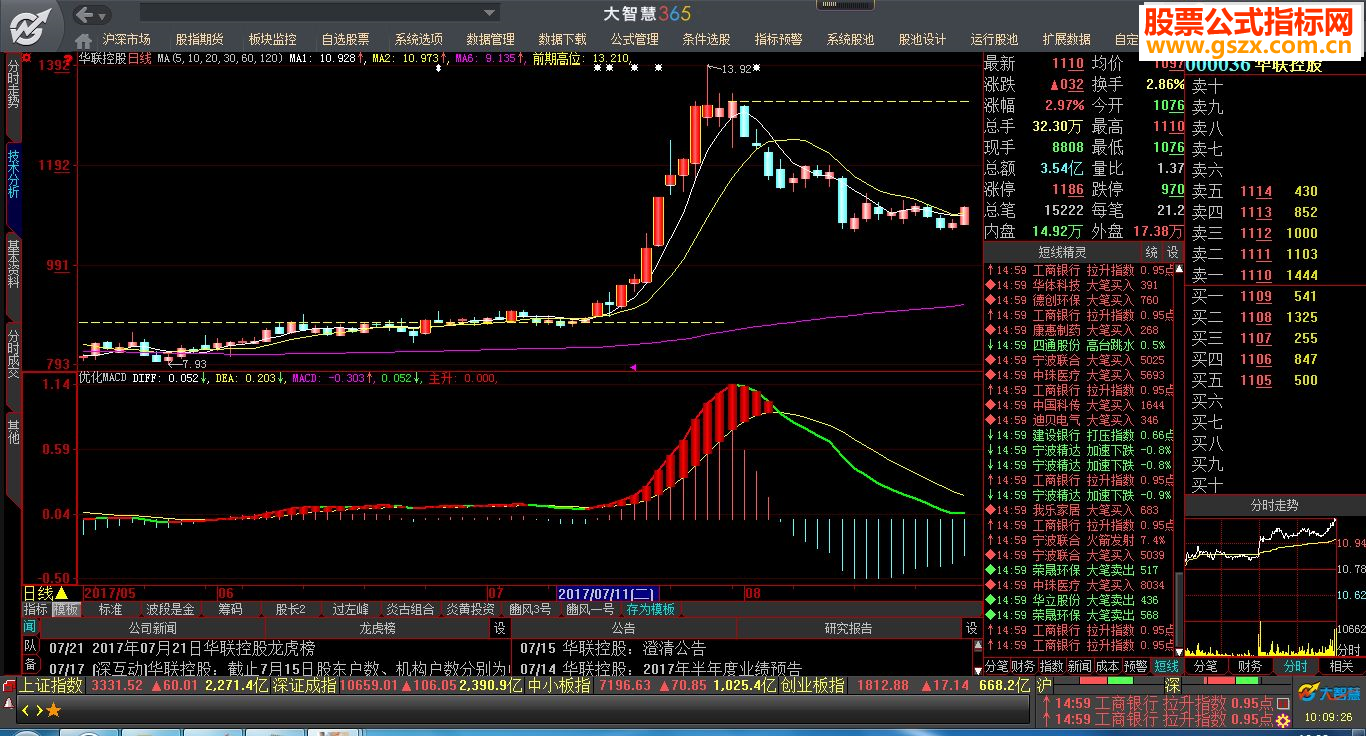Click the home icon before 沪深市场
This screenshot has height=736, width=1366.
click(x=84, y=40)
